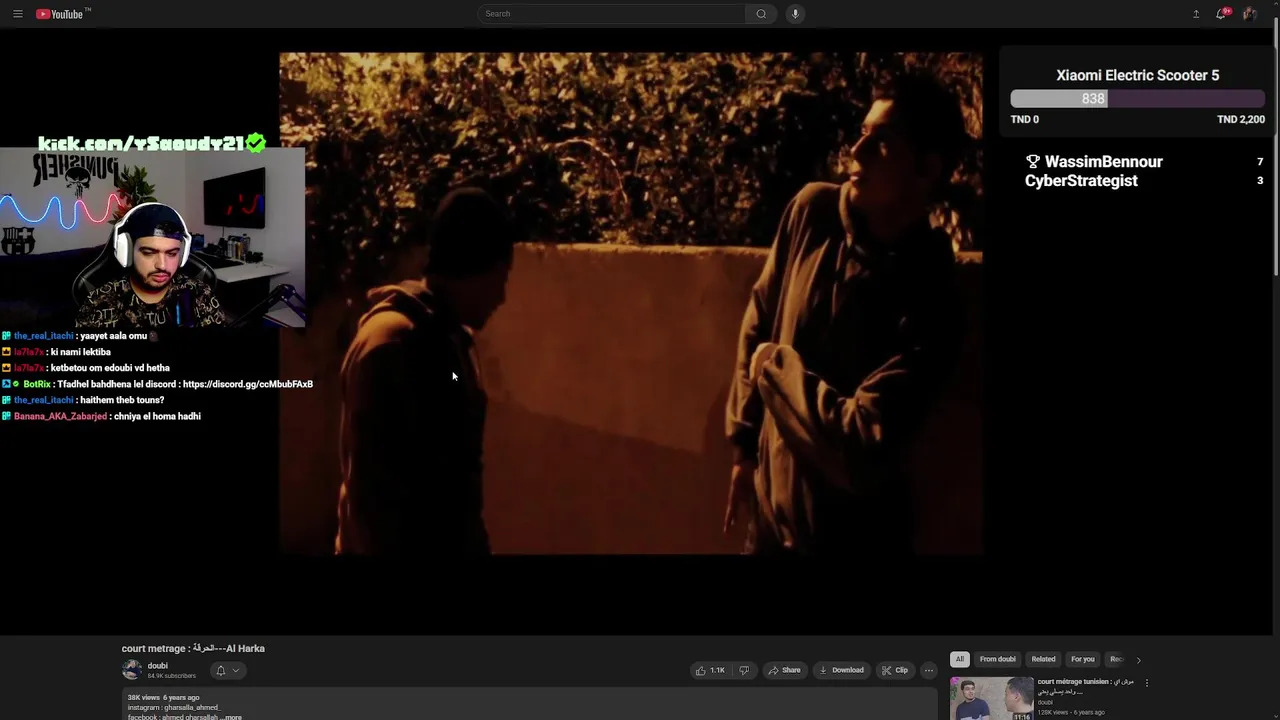
Task: Start voice search with microphone icon
Action: [x=795, y=14]
